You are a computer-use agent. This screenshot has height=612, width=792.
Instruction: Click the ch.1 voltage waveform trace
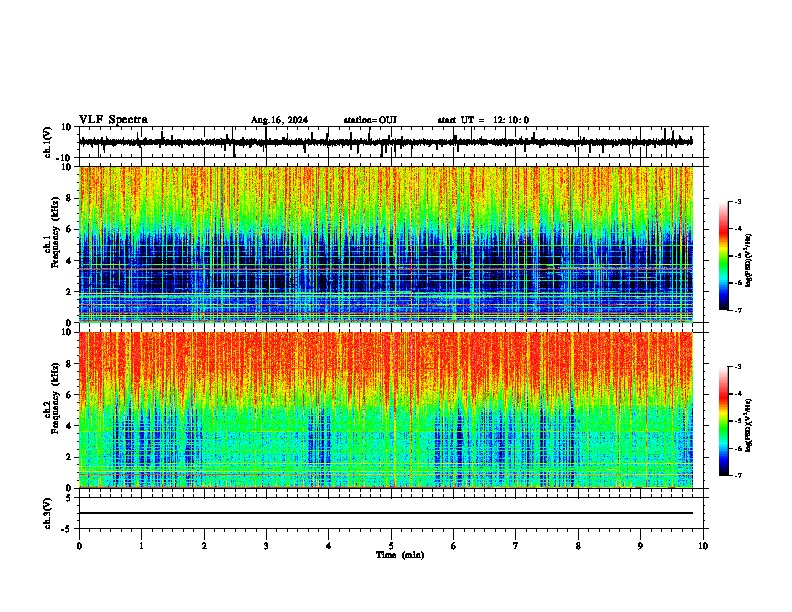386,142
